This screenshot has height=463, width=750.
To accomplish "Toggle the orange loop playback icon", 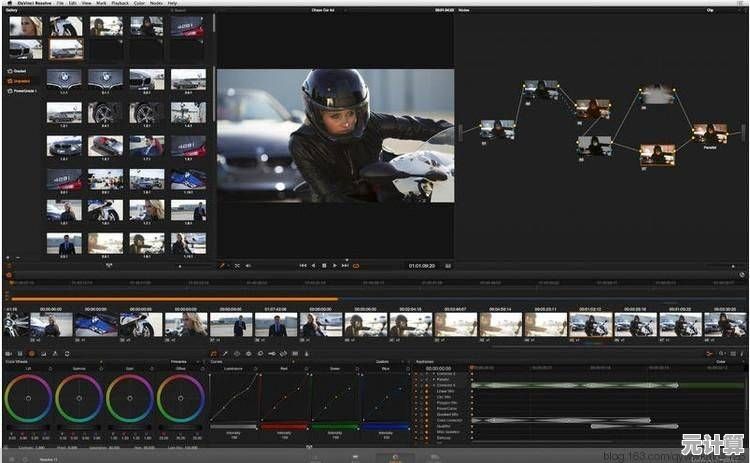I will coord(356,265).
